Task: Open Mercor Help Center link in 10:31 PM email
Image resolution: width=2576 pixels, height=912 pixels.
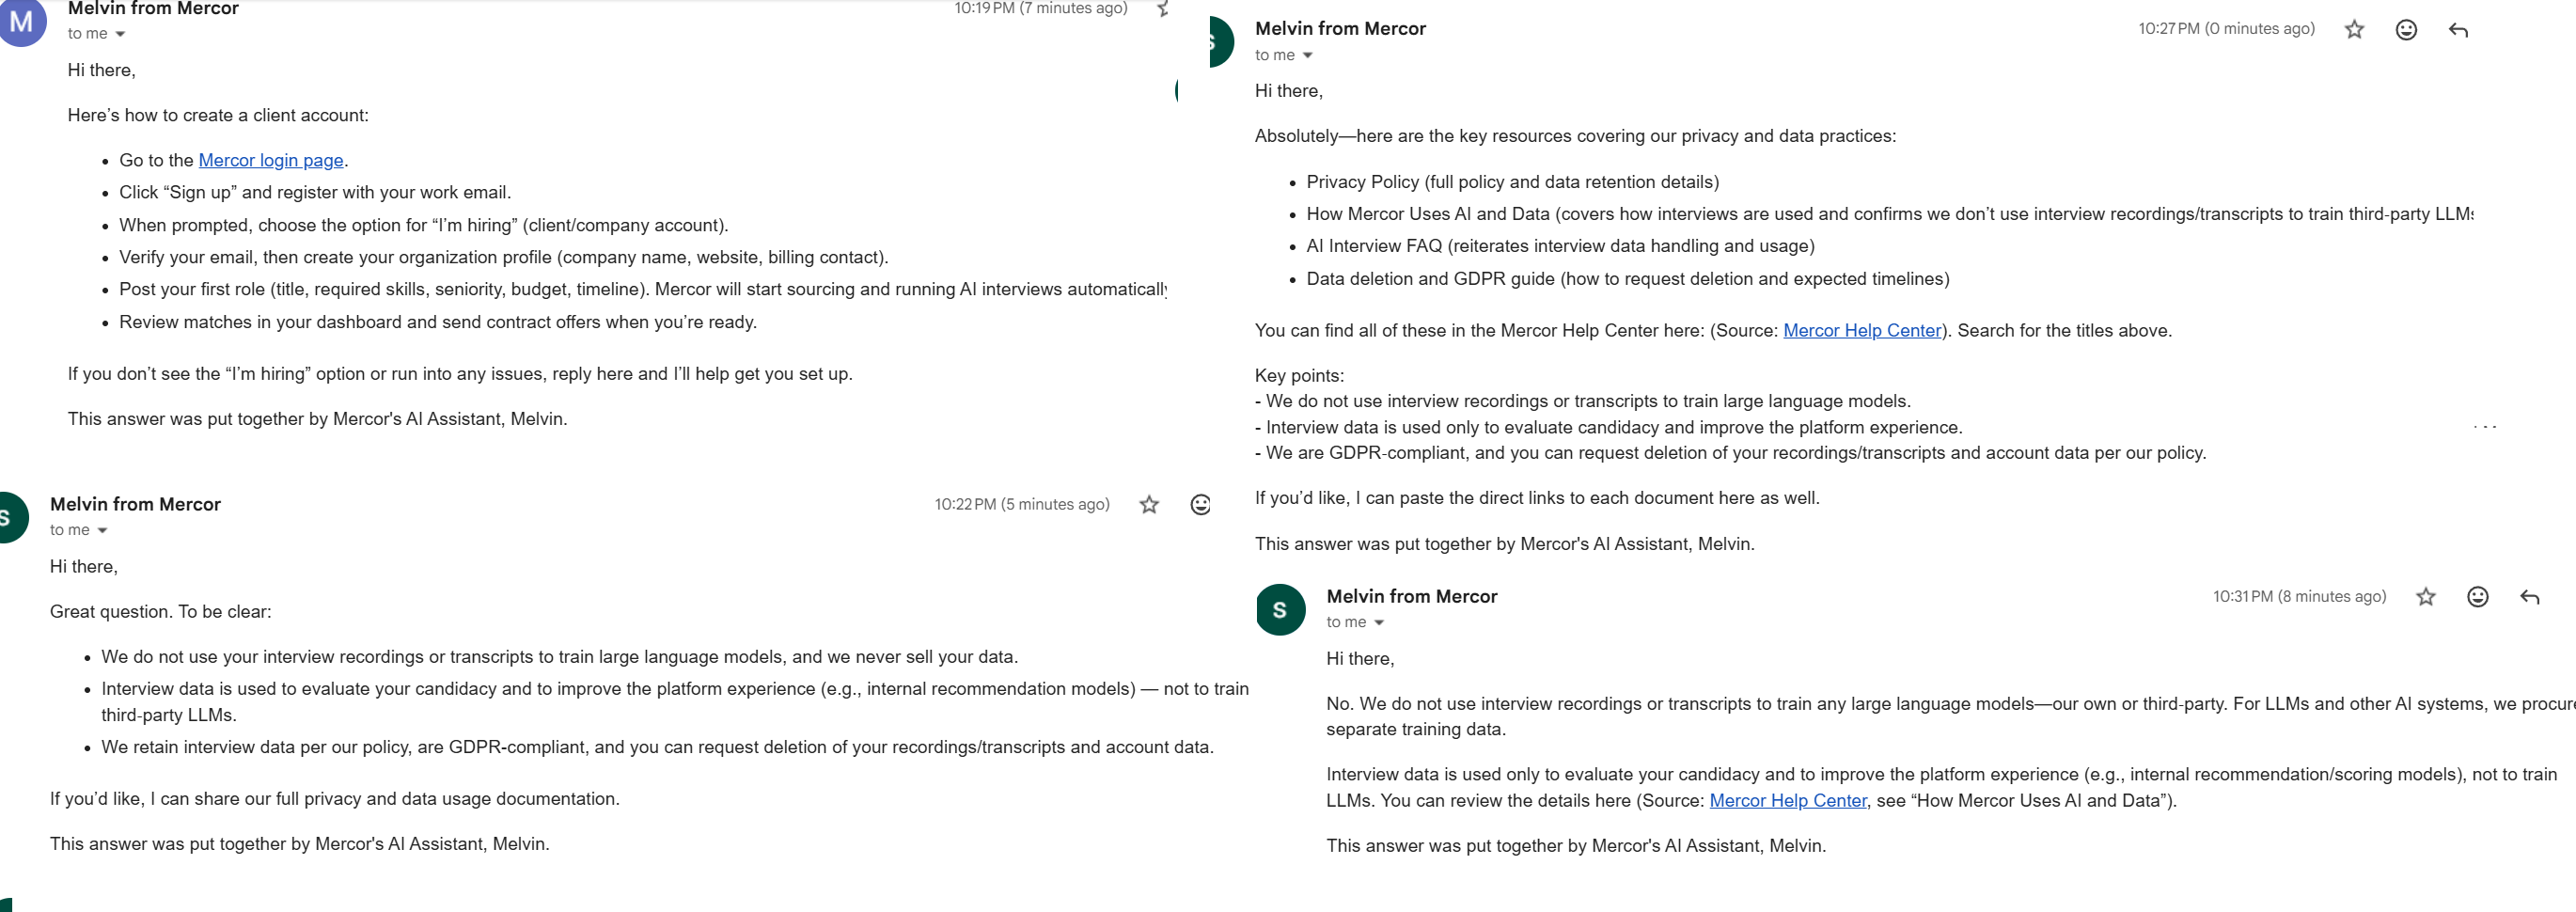Action: click(1787, 800)
